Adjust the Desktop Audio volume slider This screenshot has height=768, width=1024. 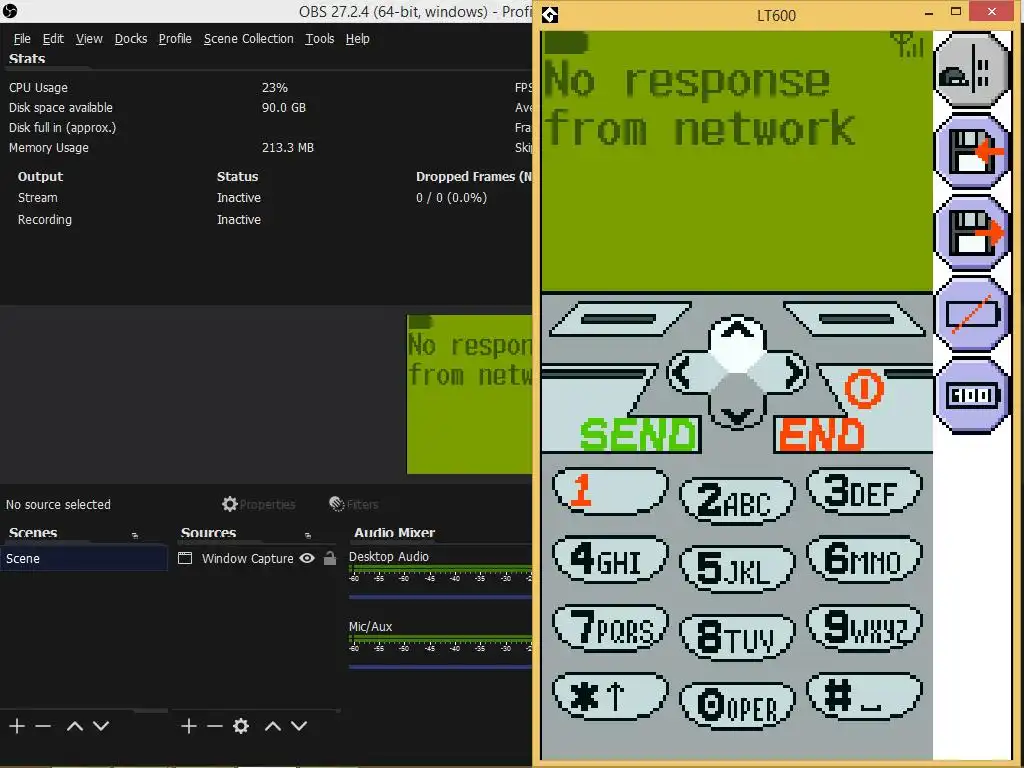pyautogui.click(x=440, y=596)
